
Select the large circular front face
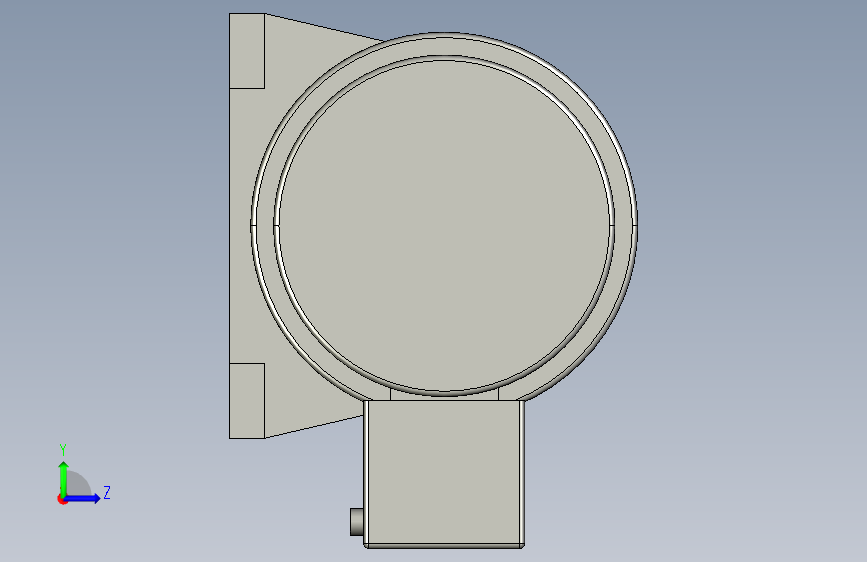[443, 226]
